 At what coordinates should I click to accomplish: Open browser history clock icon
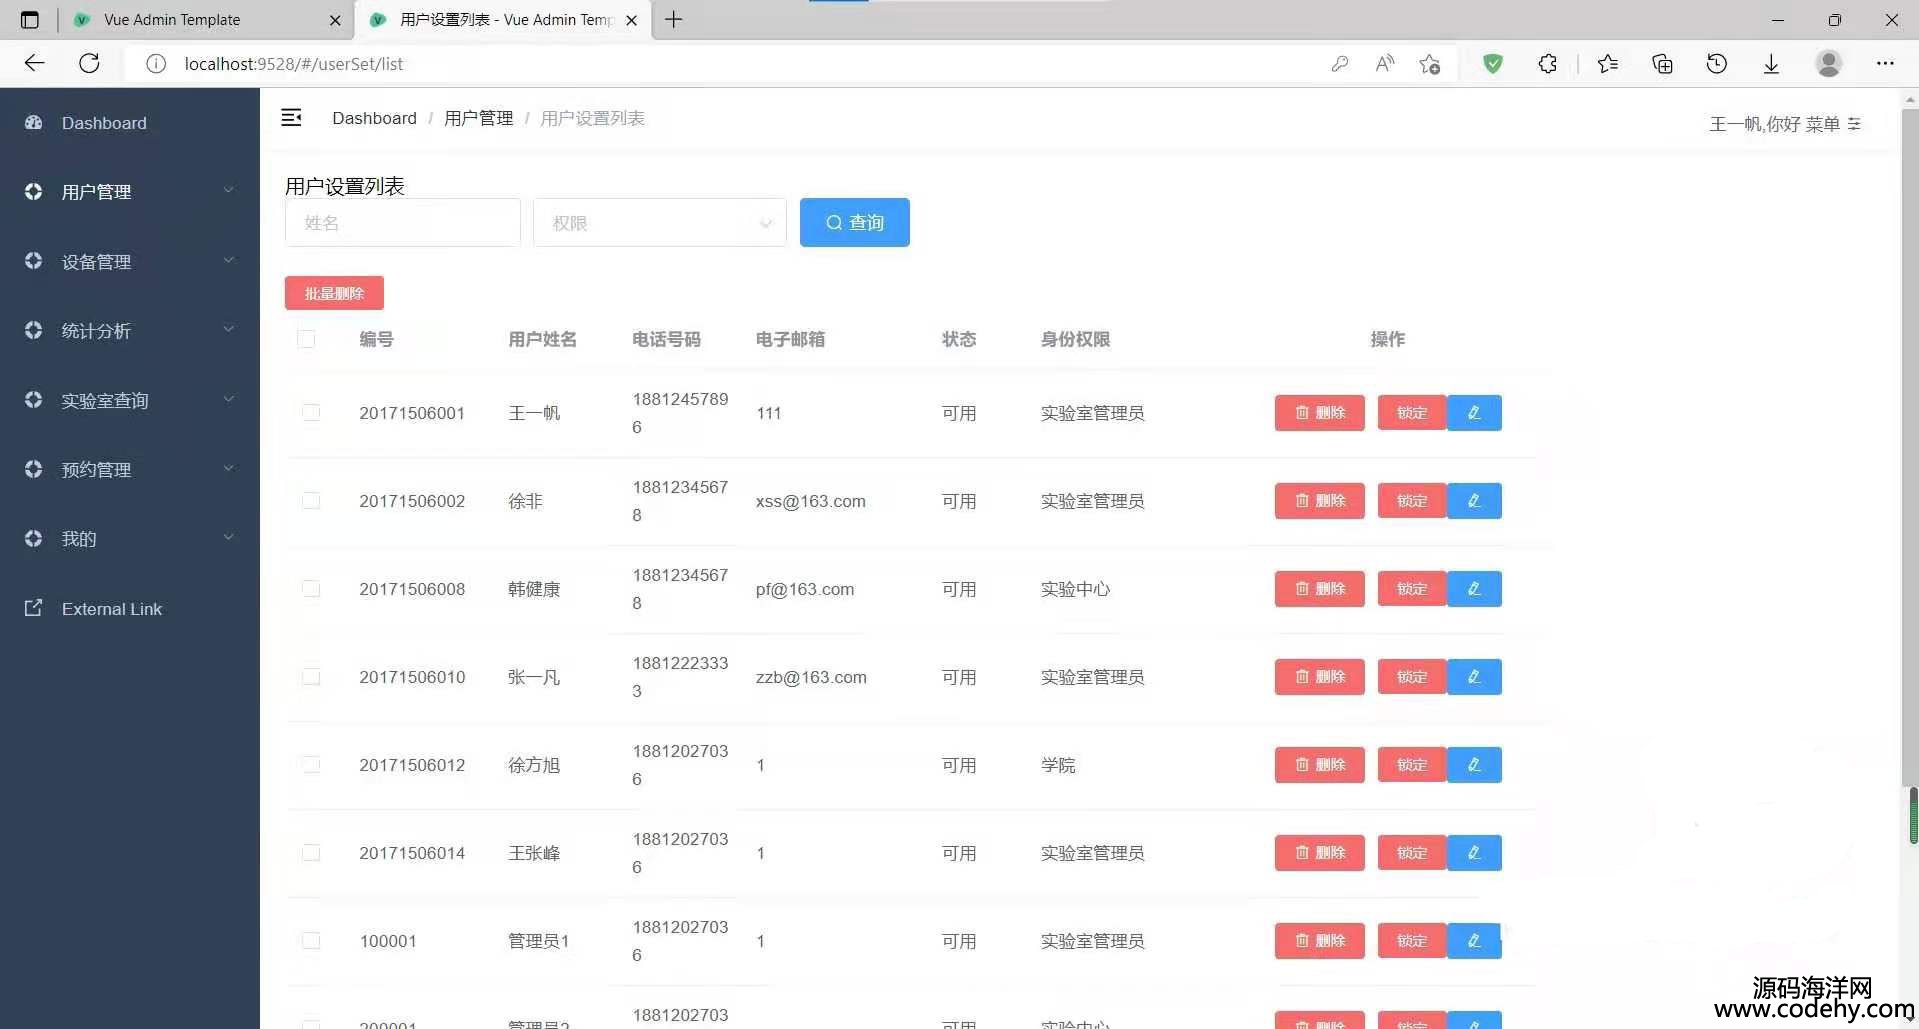(x=1716, y=64)
